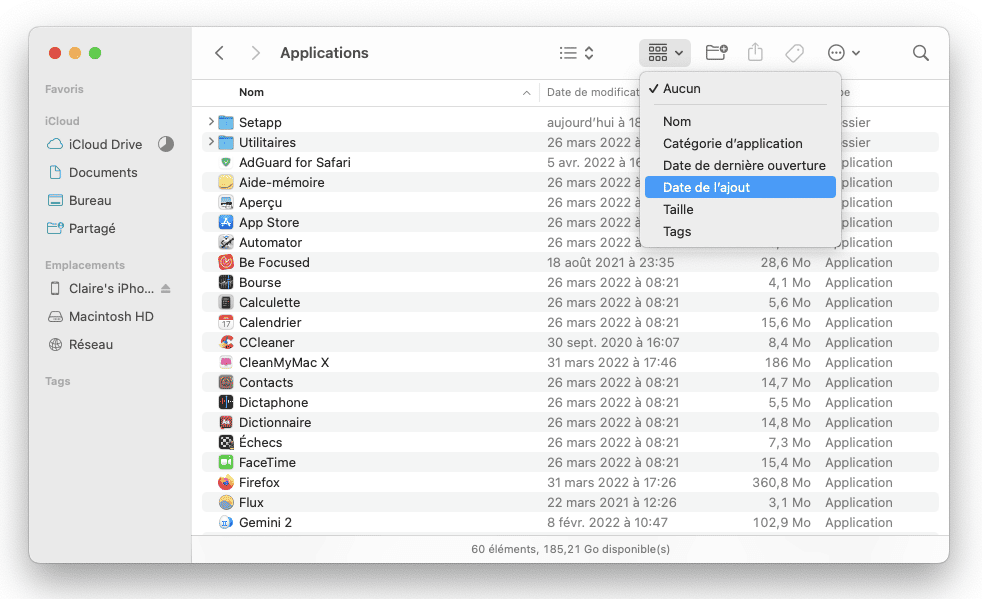The width and height of the screenshot is (982, 599).
Task: Open the search magnifier icon
Action: 921,53
